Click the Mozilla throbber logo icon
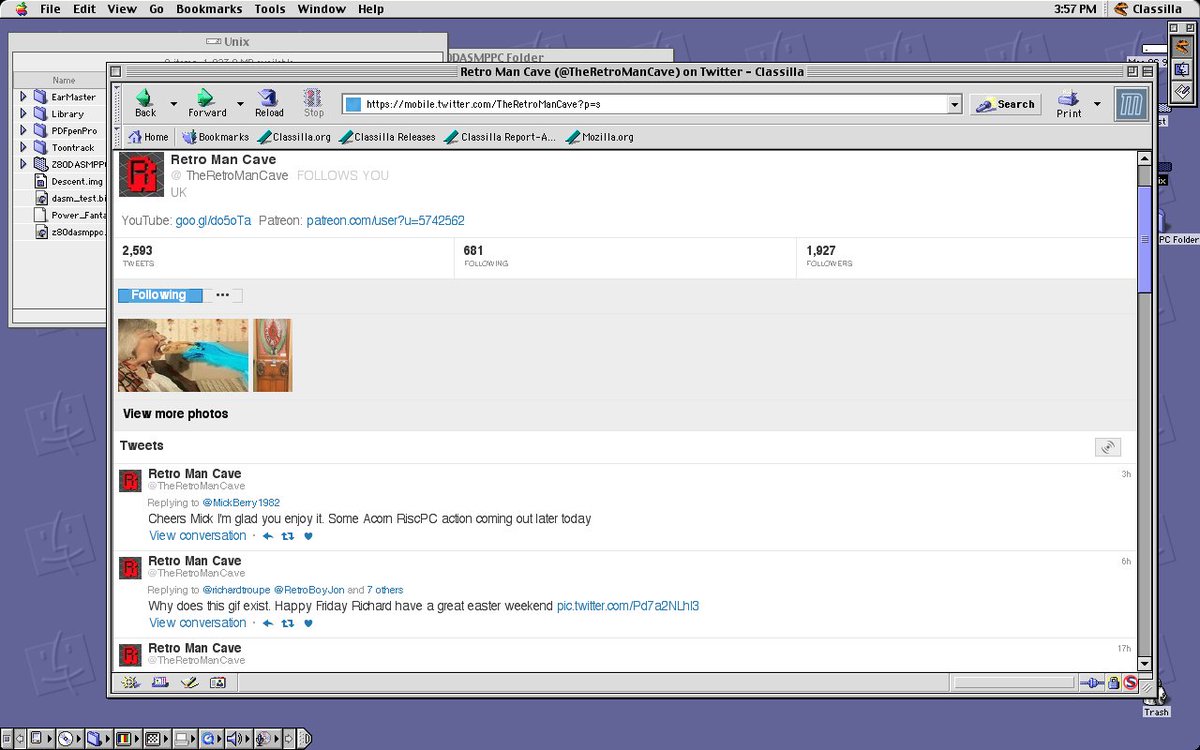 point(1131,102)
